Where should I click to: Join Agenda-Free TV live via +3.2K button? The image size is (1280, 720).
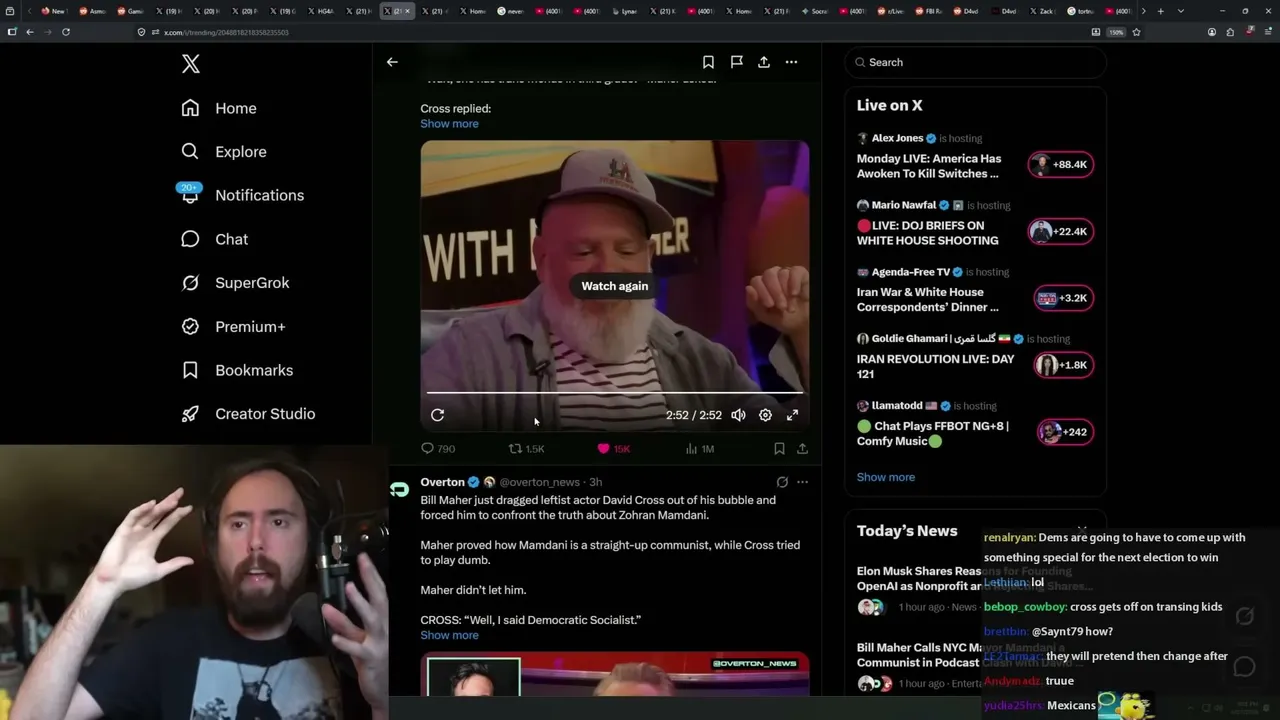tap(1064, 298)
